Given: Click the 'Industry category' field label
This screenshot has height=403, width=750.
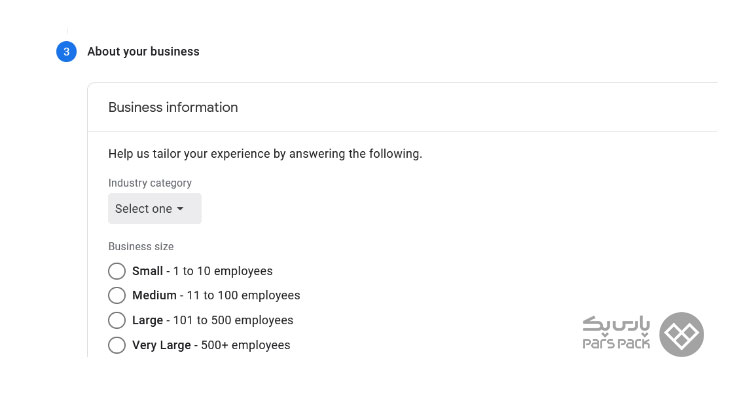Looking at the screenshot, I should [x=150, y=183].
